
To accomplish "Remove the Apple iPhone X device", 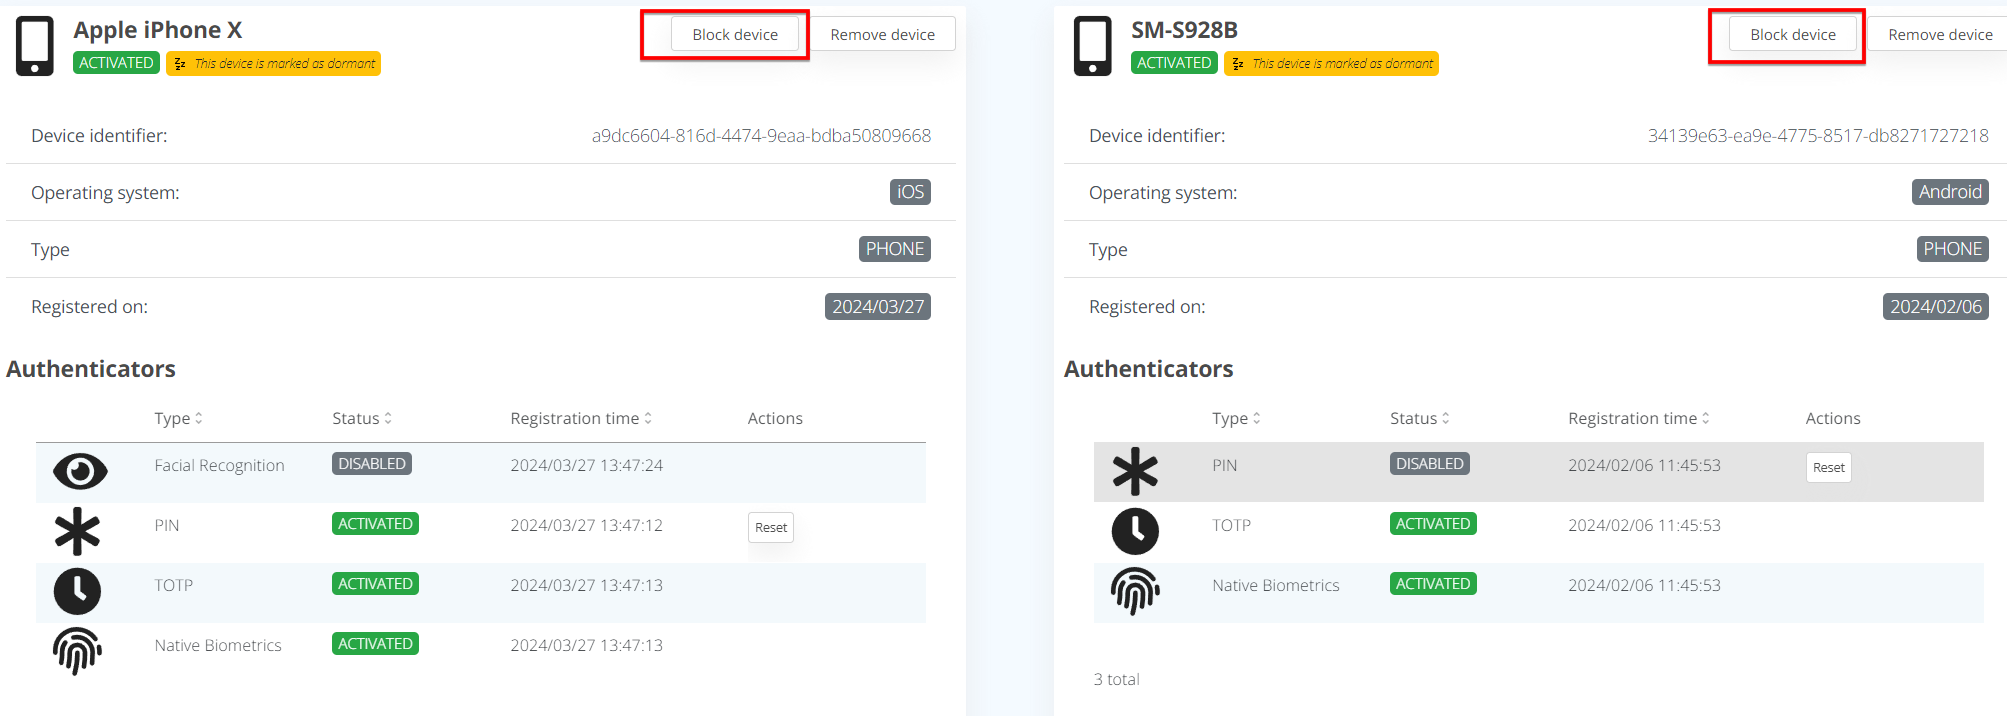I will click(x=882, y=35).
